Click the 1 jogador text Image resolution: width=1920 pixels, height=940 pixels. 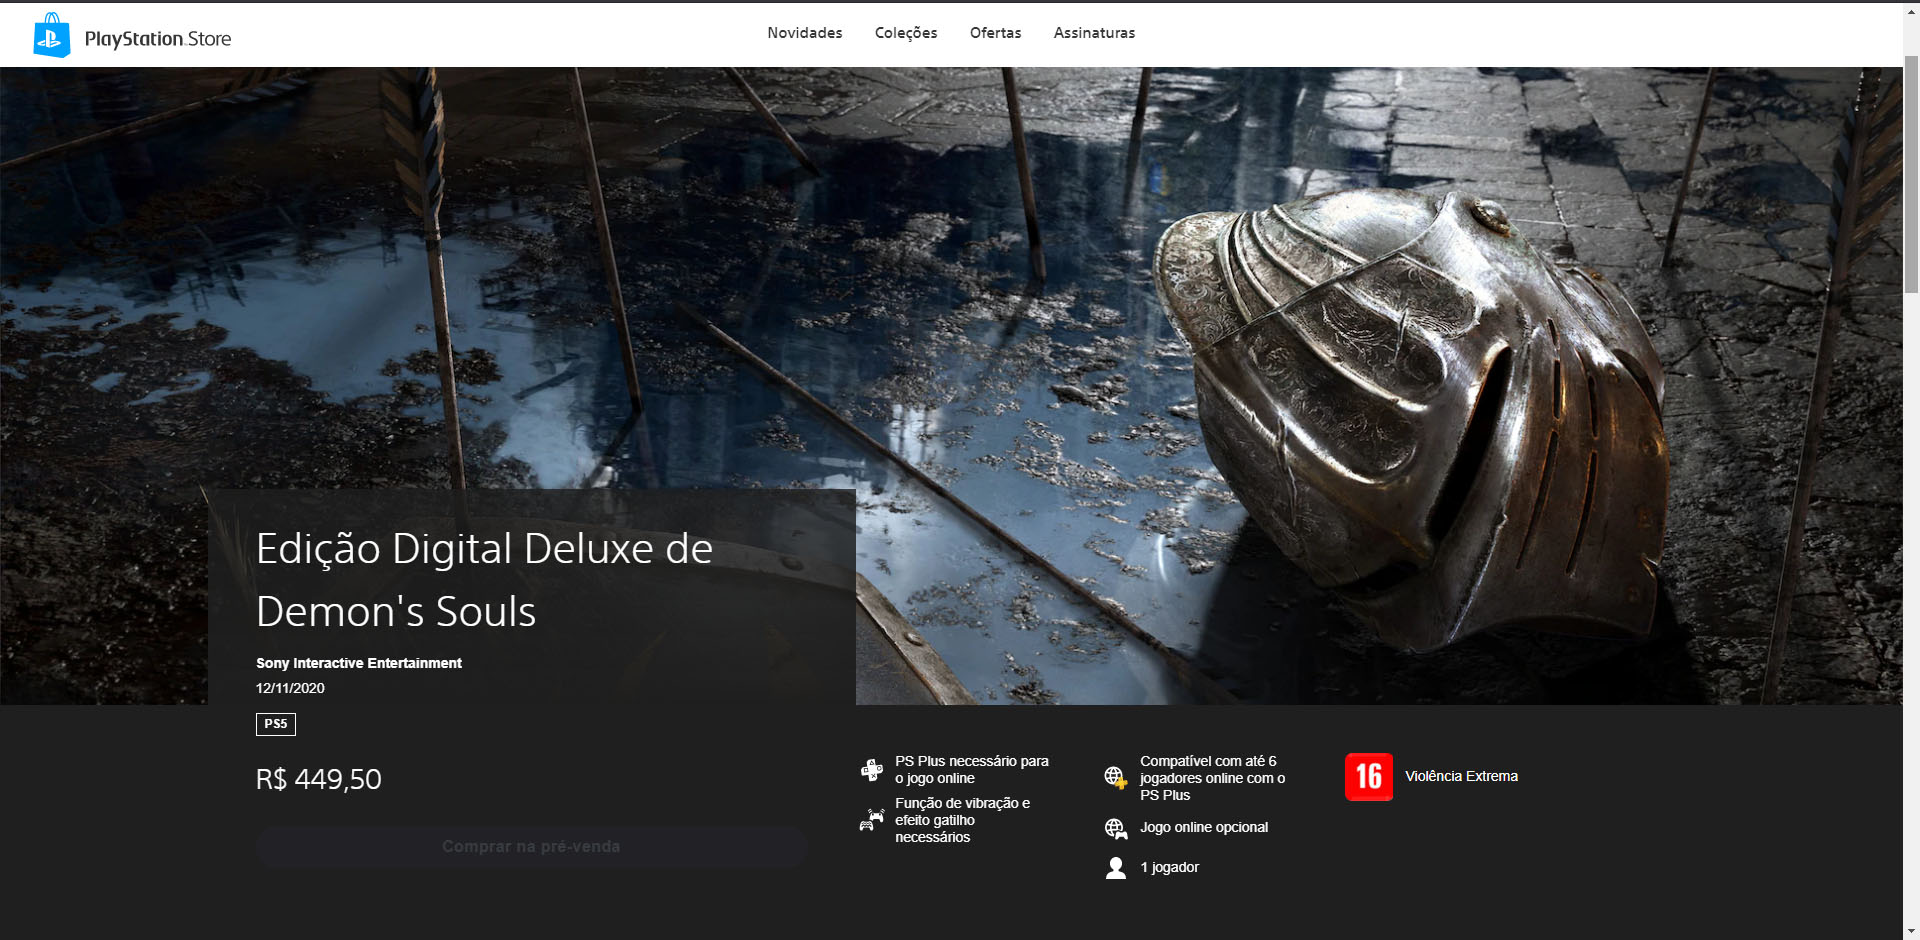1169,867
